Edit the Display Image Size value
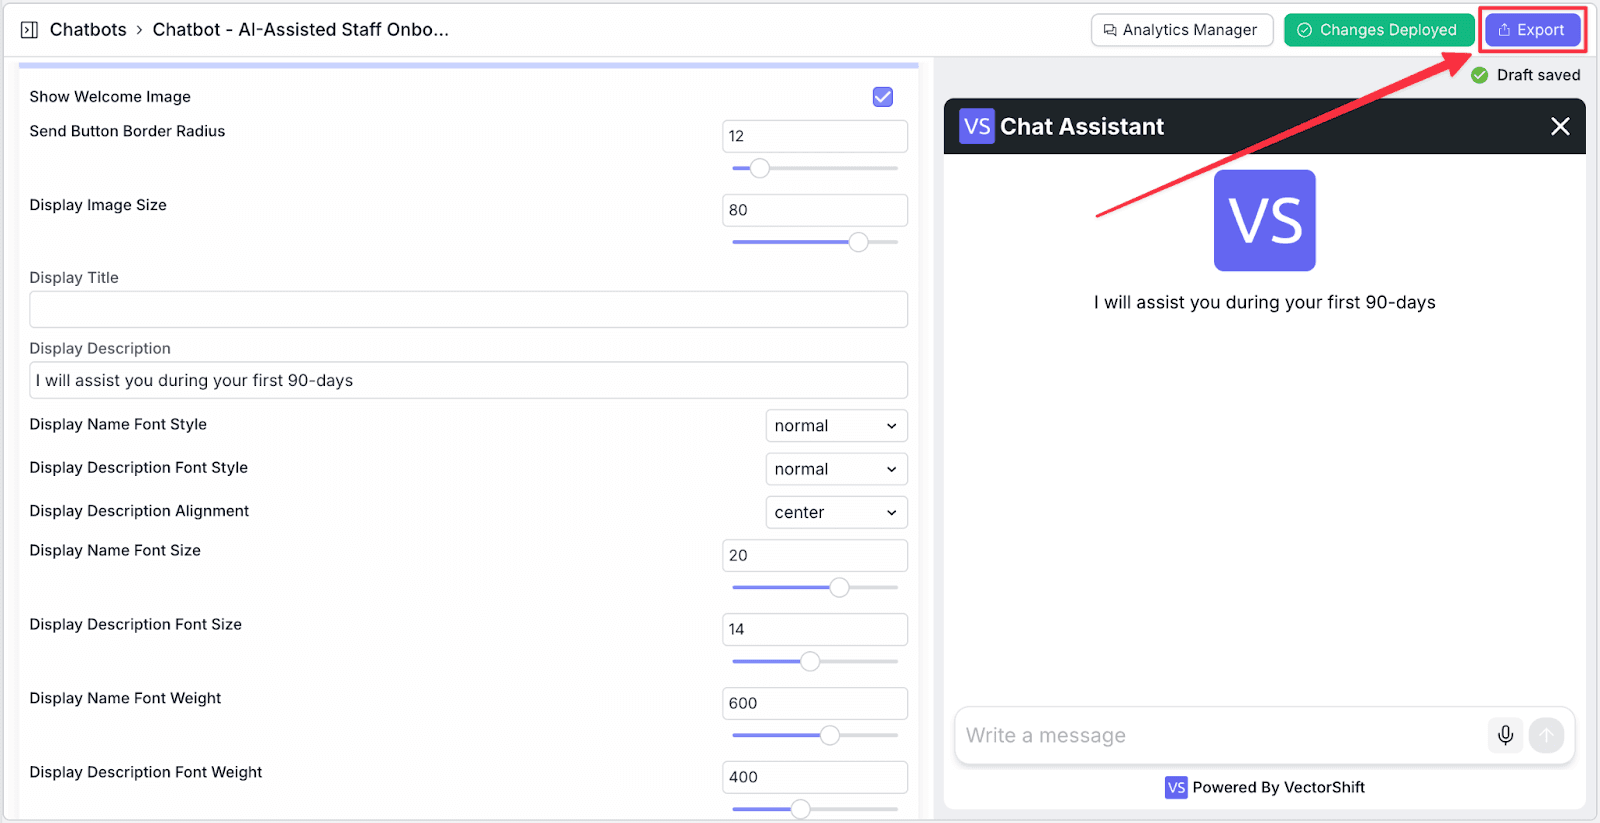The height and width of the screenshot is (823, 1600). click(x=815, y=210)
